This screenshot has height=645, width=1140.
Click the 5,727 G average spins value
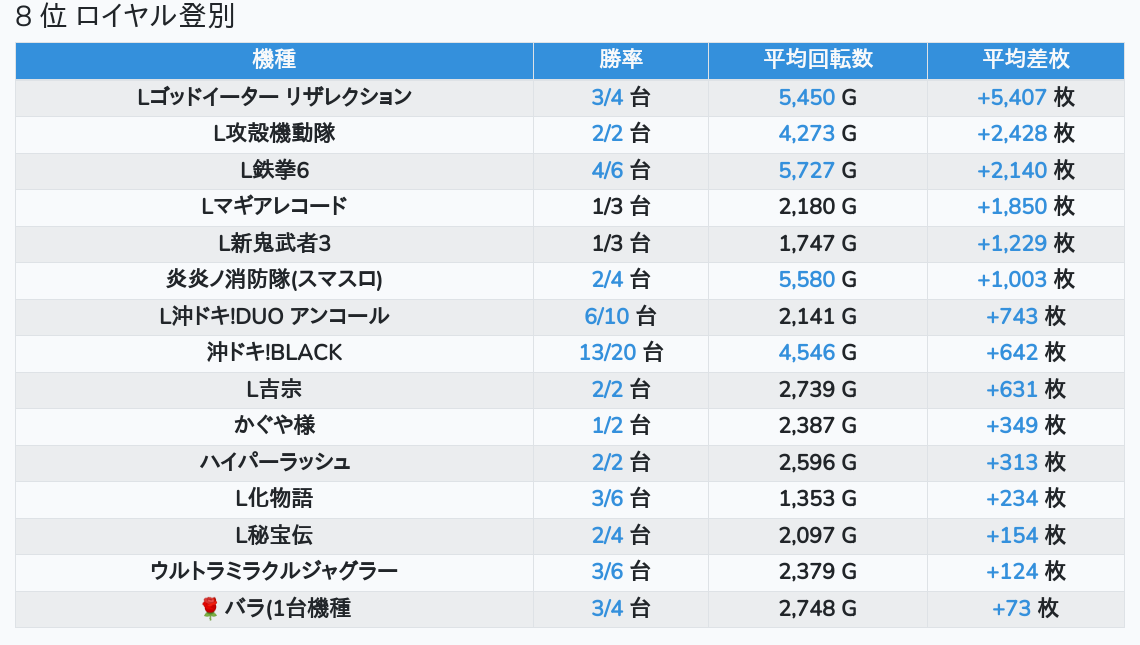806,171
